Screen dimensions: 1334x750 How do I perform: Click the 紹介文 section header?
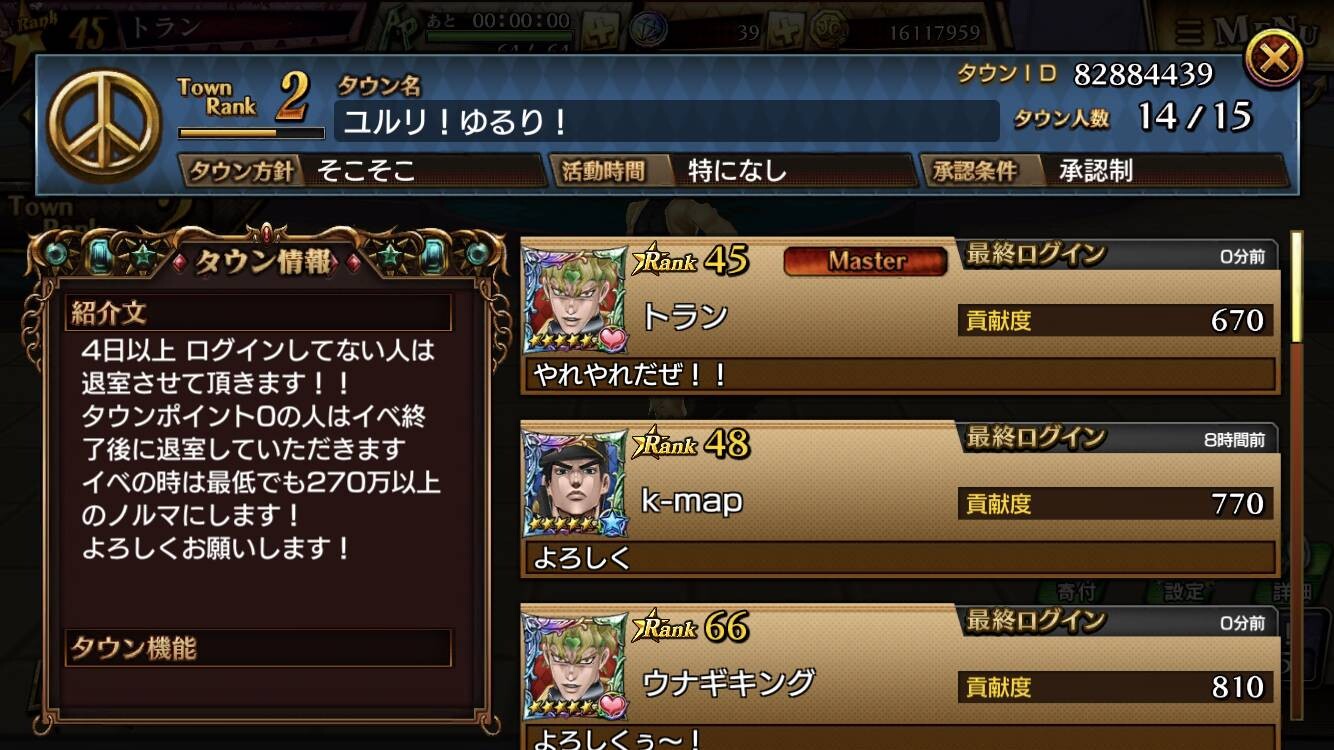(x=258, y=313)
